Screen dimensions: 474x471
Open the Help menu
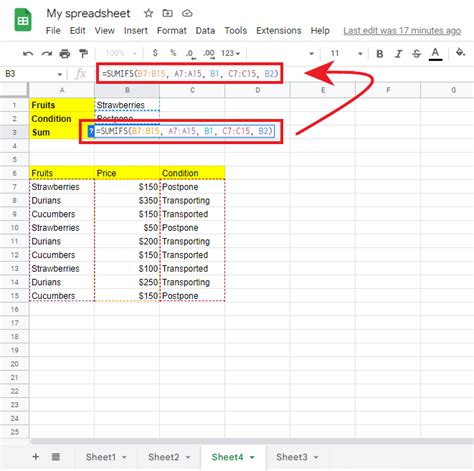[320, 31]
